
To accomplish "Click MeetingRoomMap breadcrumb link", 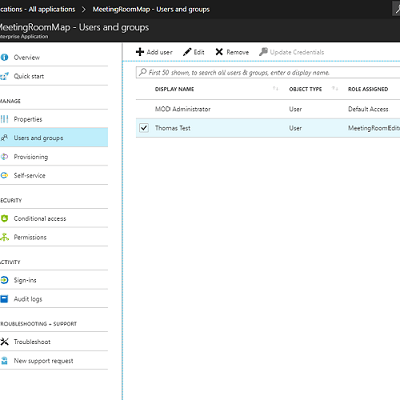I will 151,9.
